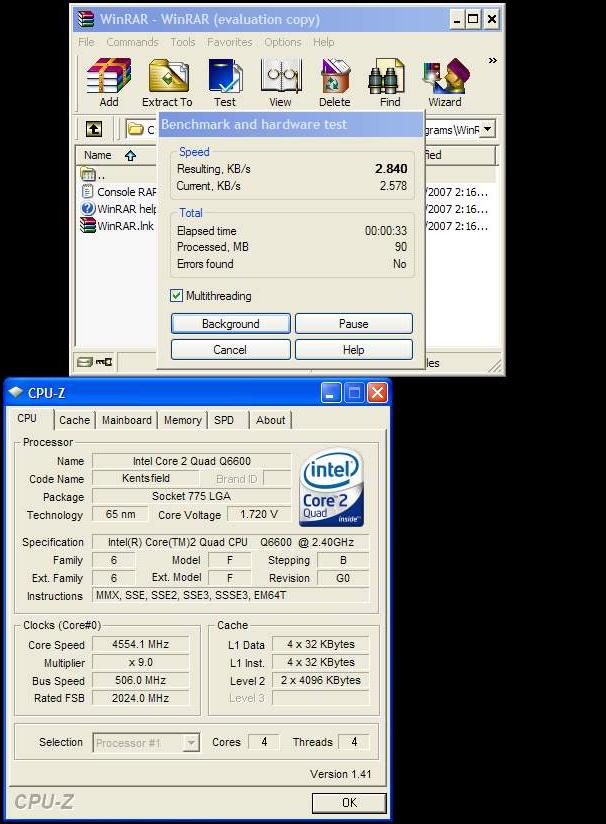The image size is (606, 824).
Task: Pause the benchmark test
Action: tap(354, 324)
